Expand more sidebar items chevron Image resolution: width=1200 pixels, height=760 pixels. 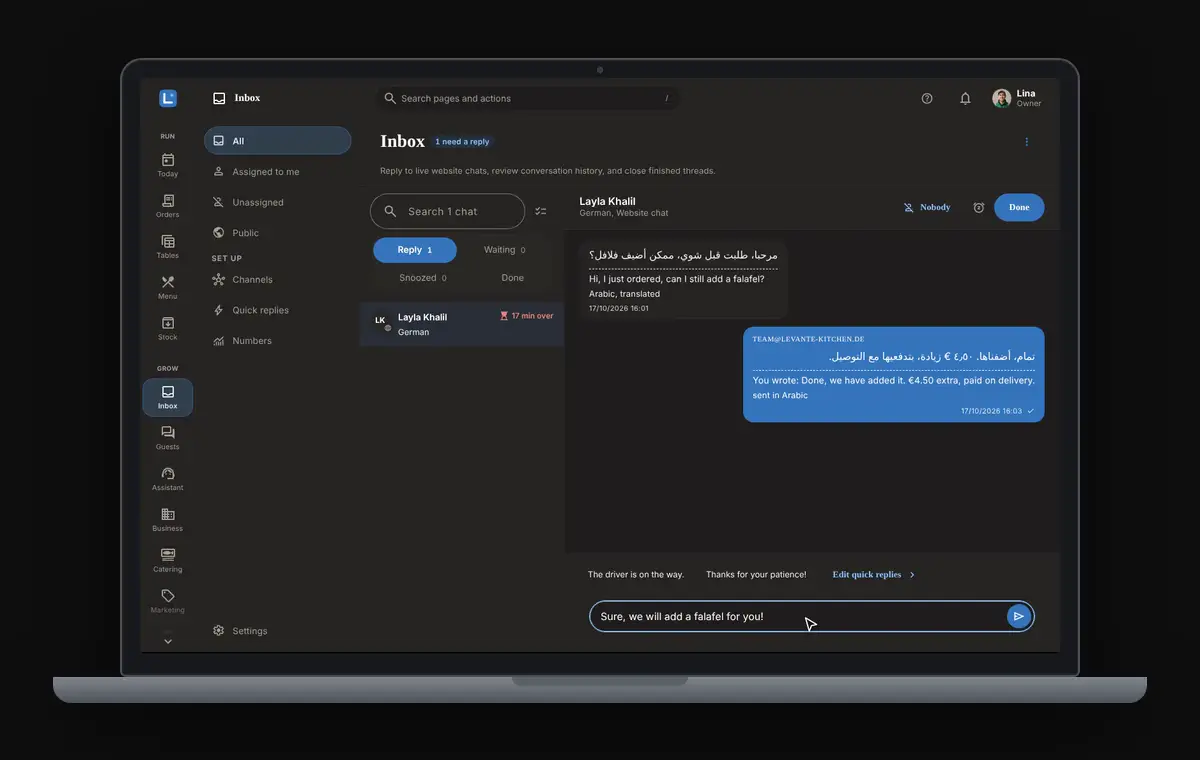click(x=167, y=641)
